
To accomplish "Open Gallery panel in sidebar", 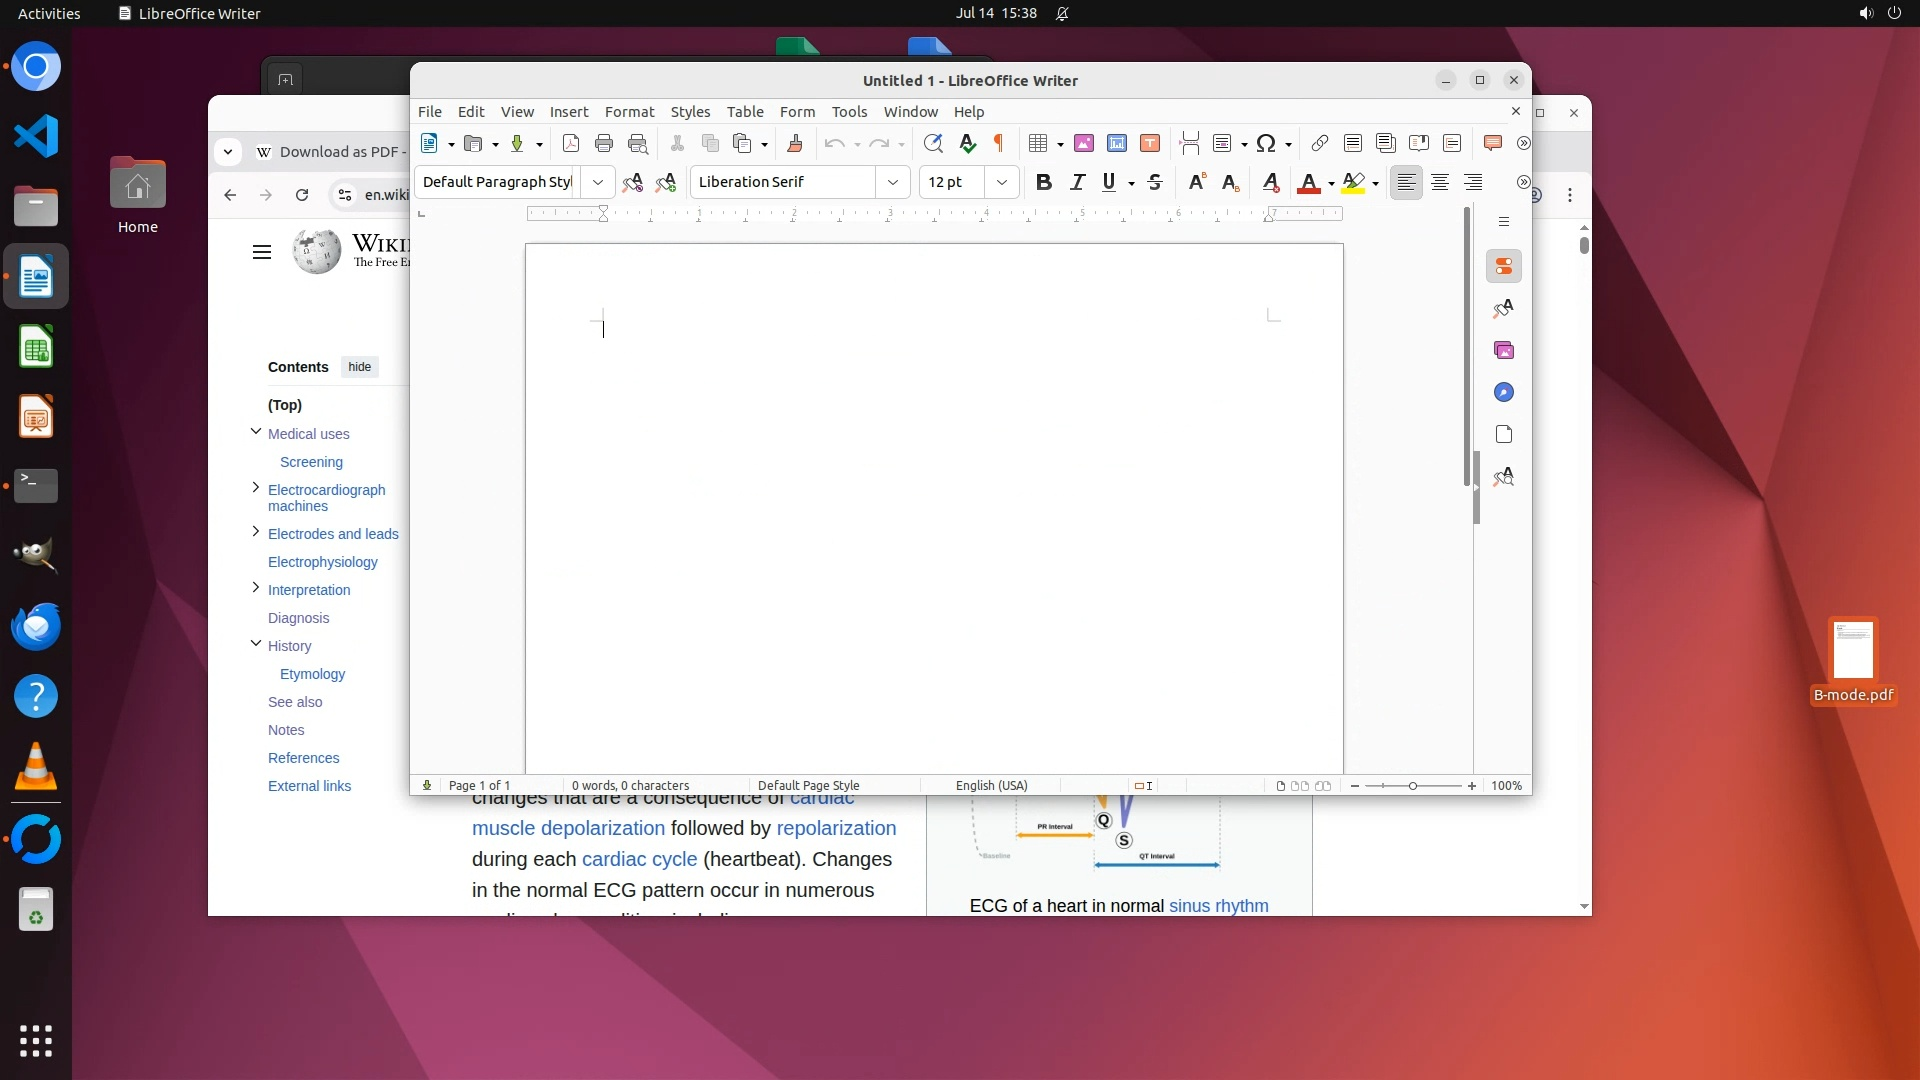I will [x=1504, y=351].
